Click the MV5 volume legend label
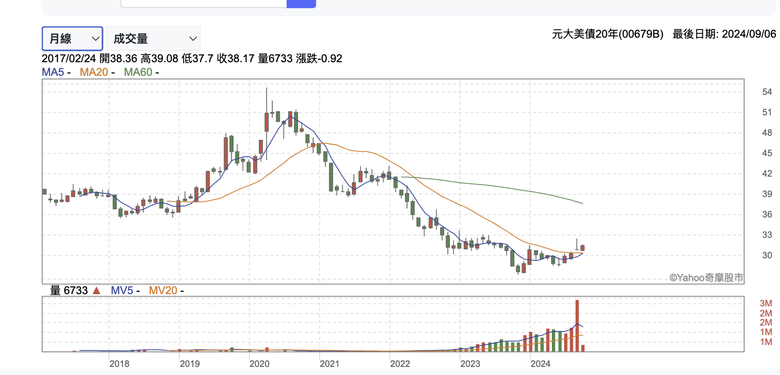Image resolution: width=780 pixels, height=375 pixels. point(122,290)
